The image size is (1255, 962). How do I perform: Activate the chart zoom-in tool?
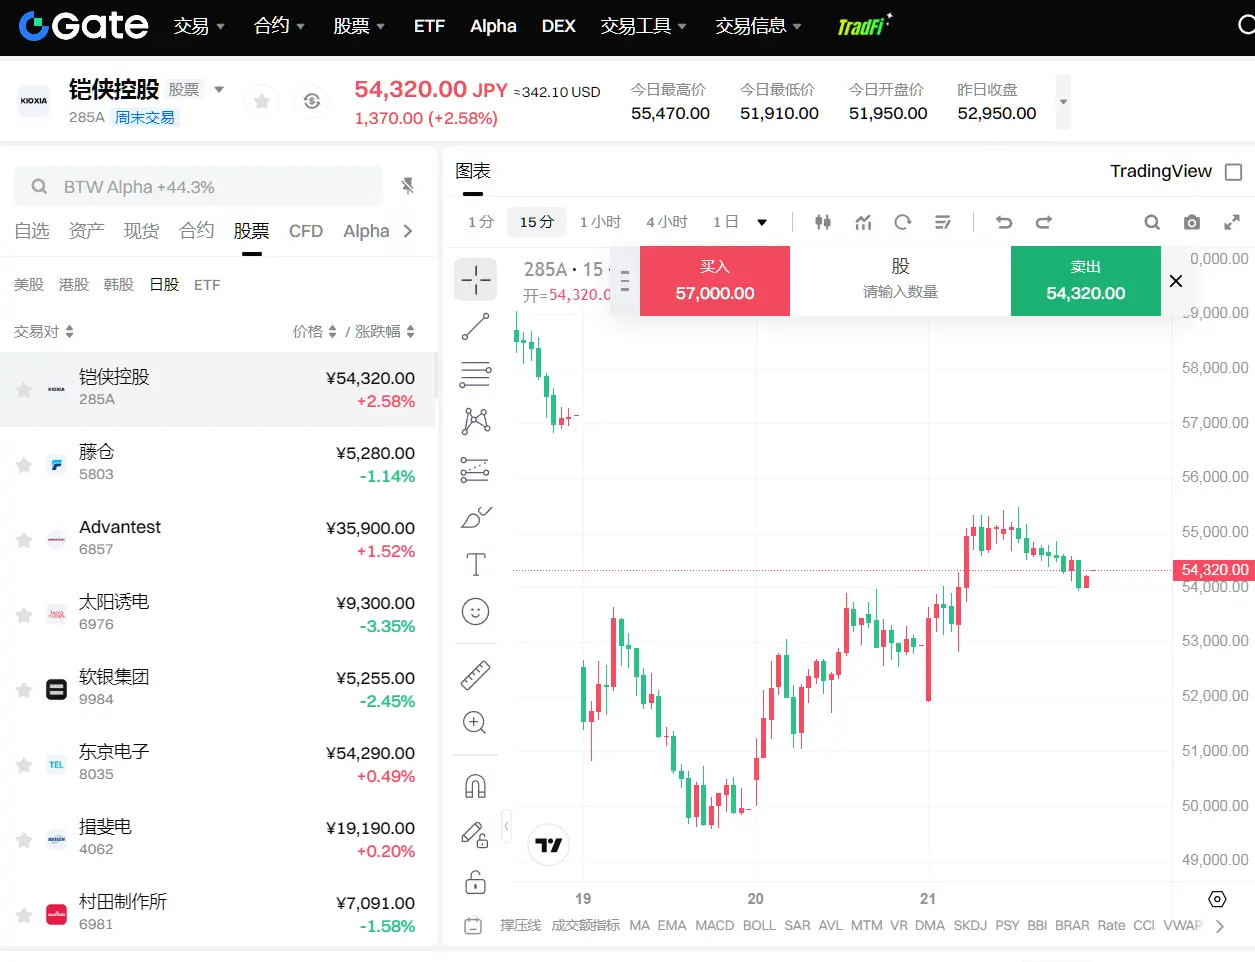[x=475, y=722]
